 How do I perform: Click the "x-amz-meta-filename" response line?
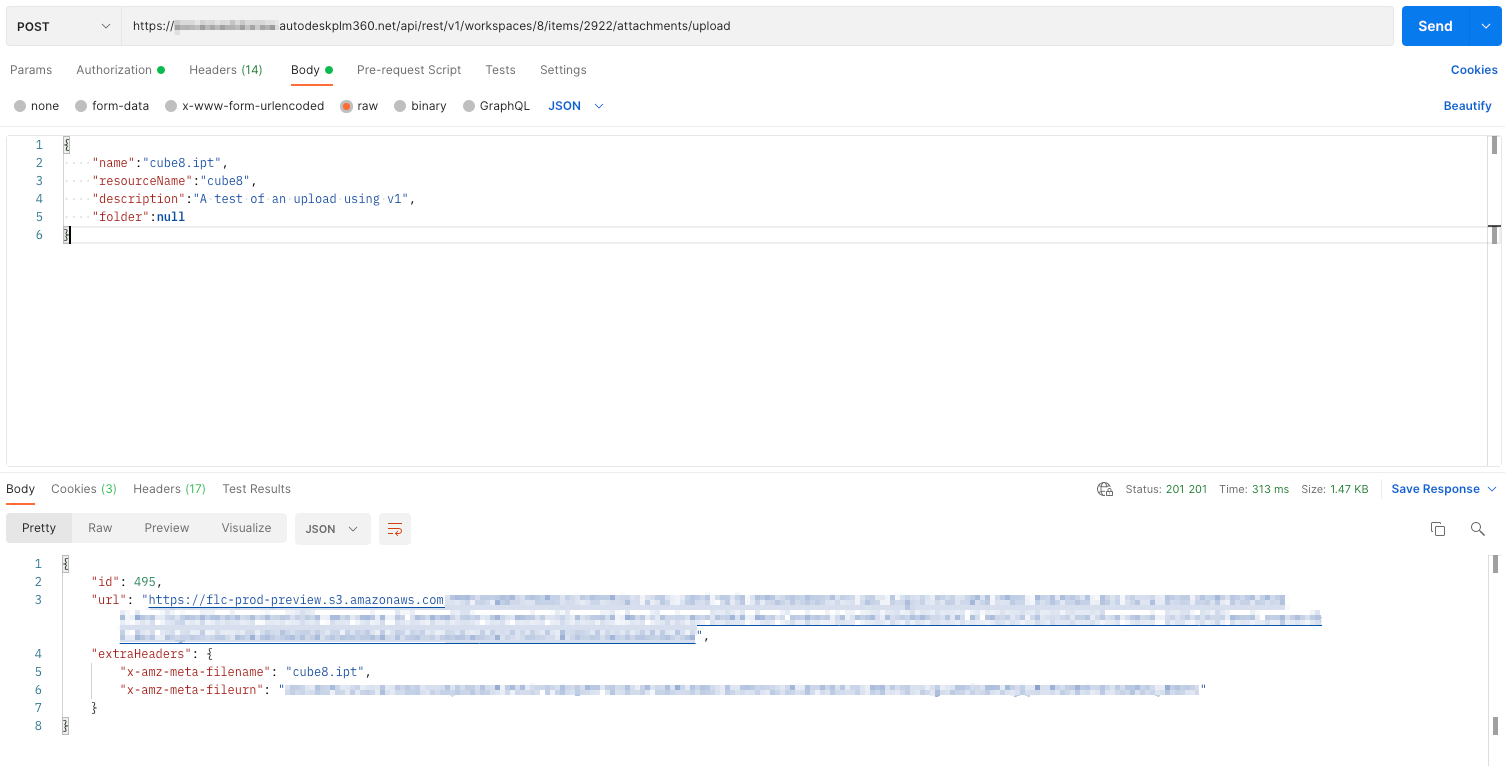click(245, 672)
